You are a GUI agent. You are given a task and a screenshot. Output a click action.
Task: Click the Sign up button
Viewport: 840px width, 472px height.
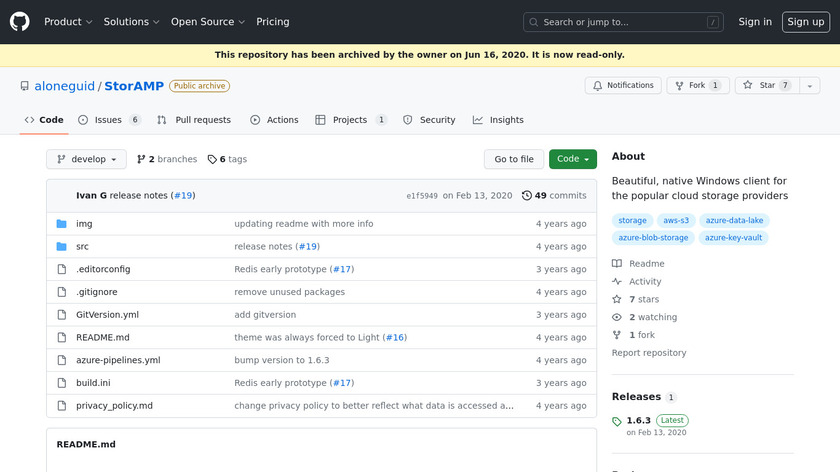[x=805, y=21]
